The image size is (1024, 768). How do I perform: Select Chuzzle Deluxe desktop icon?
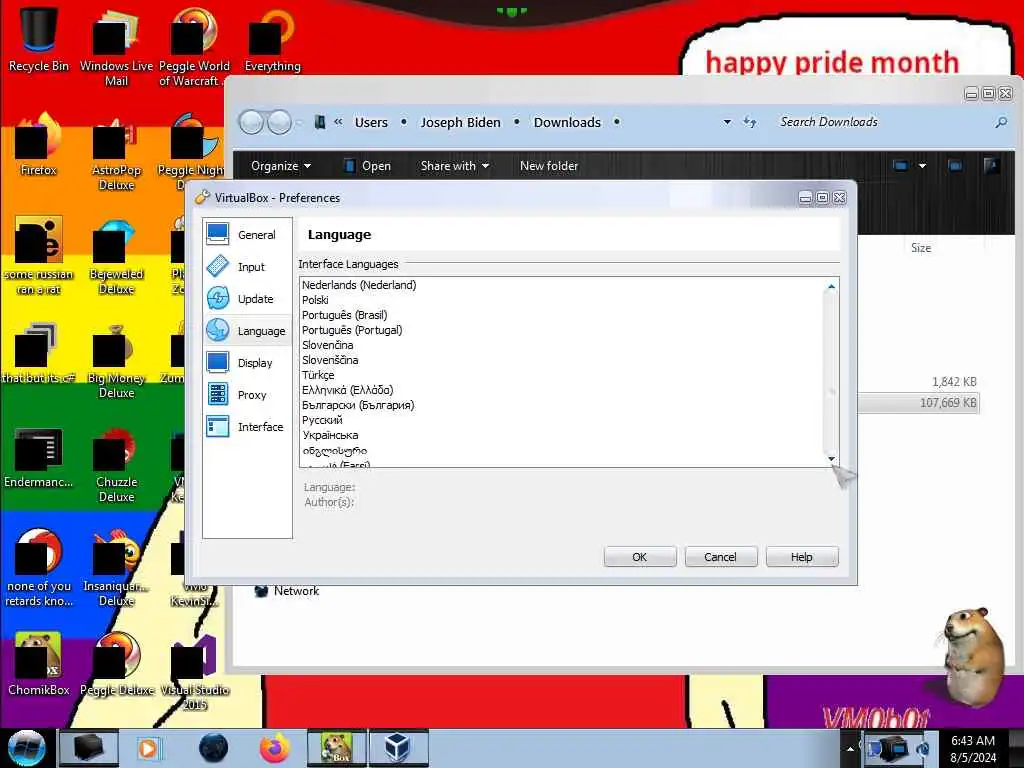coord(116,464)
